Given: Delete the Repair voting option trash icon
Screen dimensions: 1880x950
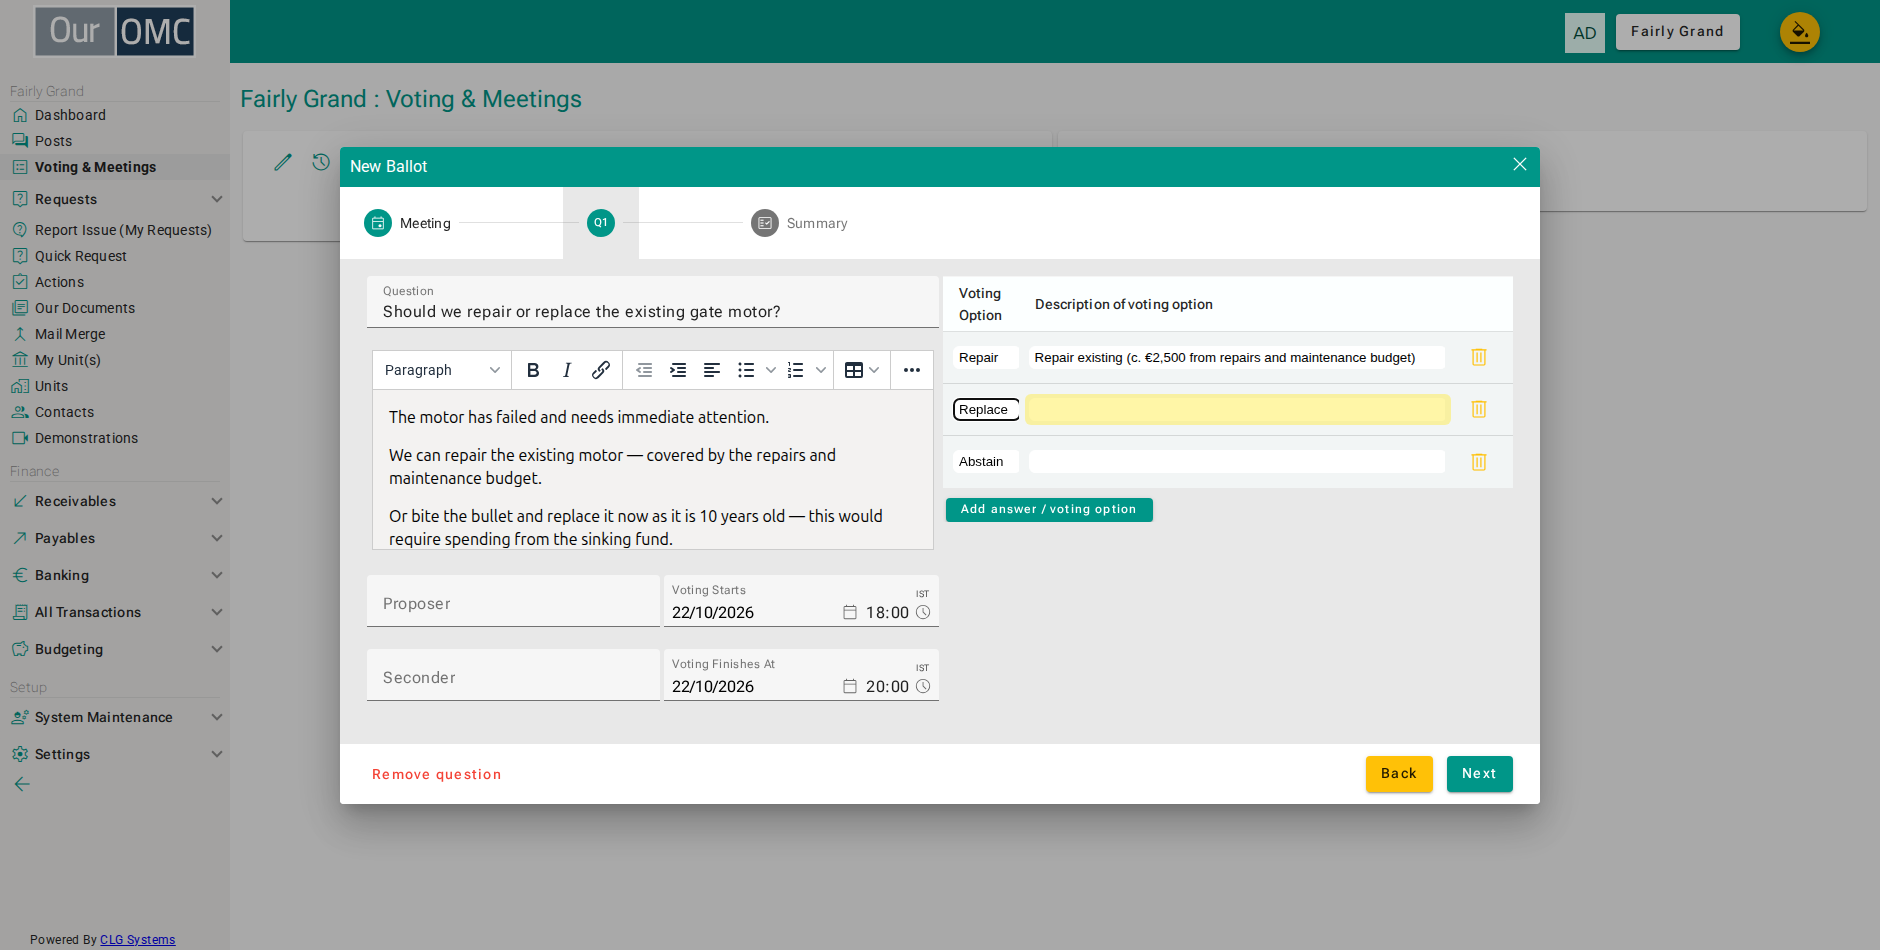Looking at the screenshot, I should click(1479, 357).
